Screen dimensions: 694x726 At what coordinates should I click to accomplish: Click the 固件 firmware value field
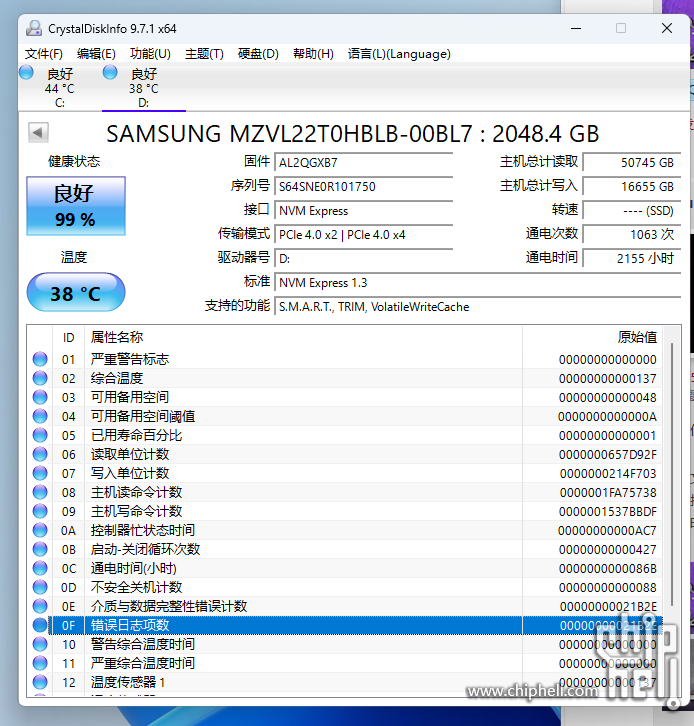[363, 162]
